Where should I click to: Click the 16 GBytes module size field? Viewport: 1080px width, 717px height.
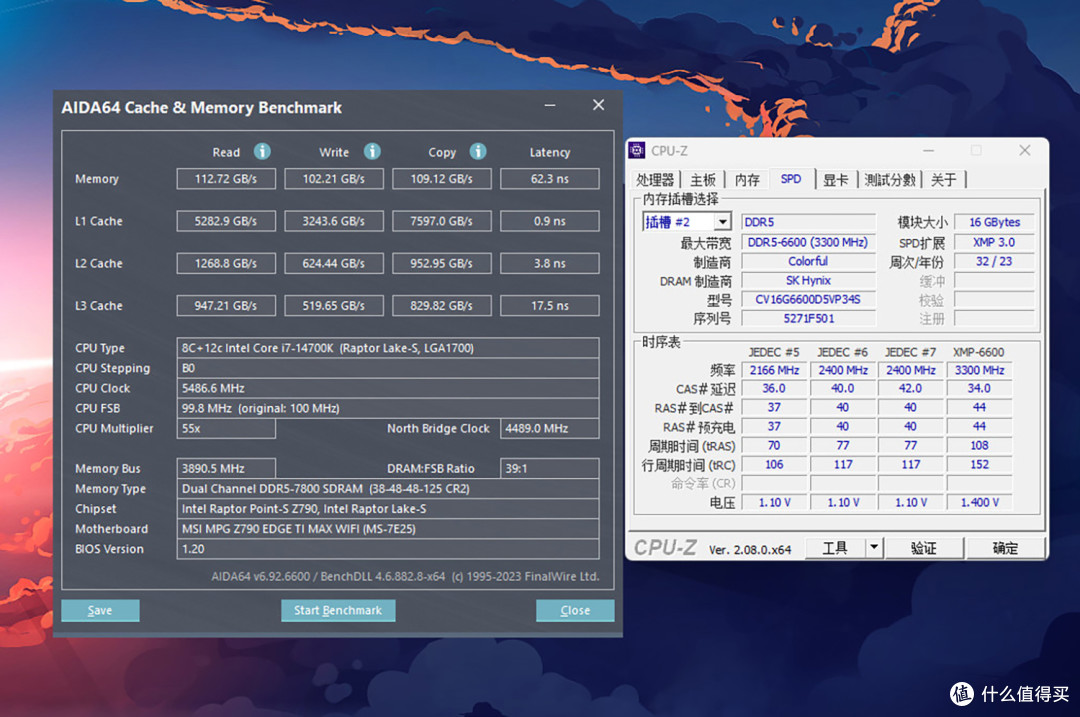[x=994, y=222]
